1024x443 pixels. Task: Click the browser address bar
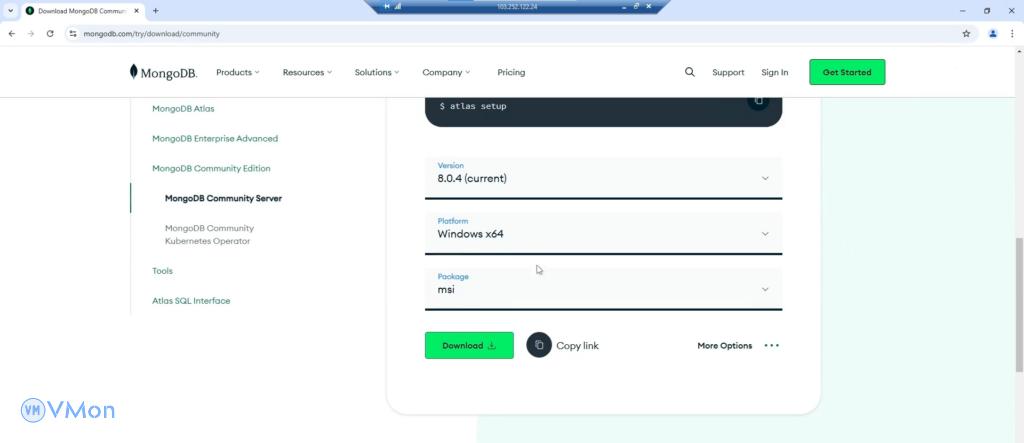(x=500, y=33)
